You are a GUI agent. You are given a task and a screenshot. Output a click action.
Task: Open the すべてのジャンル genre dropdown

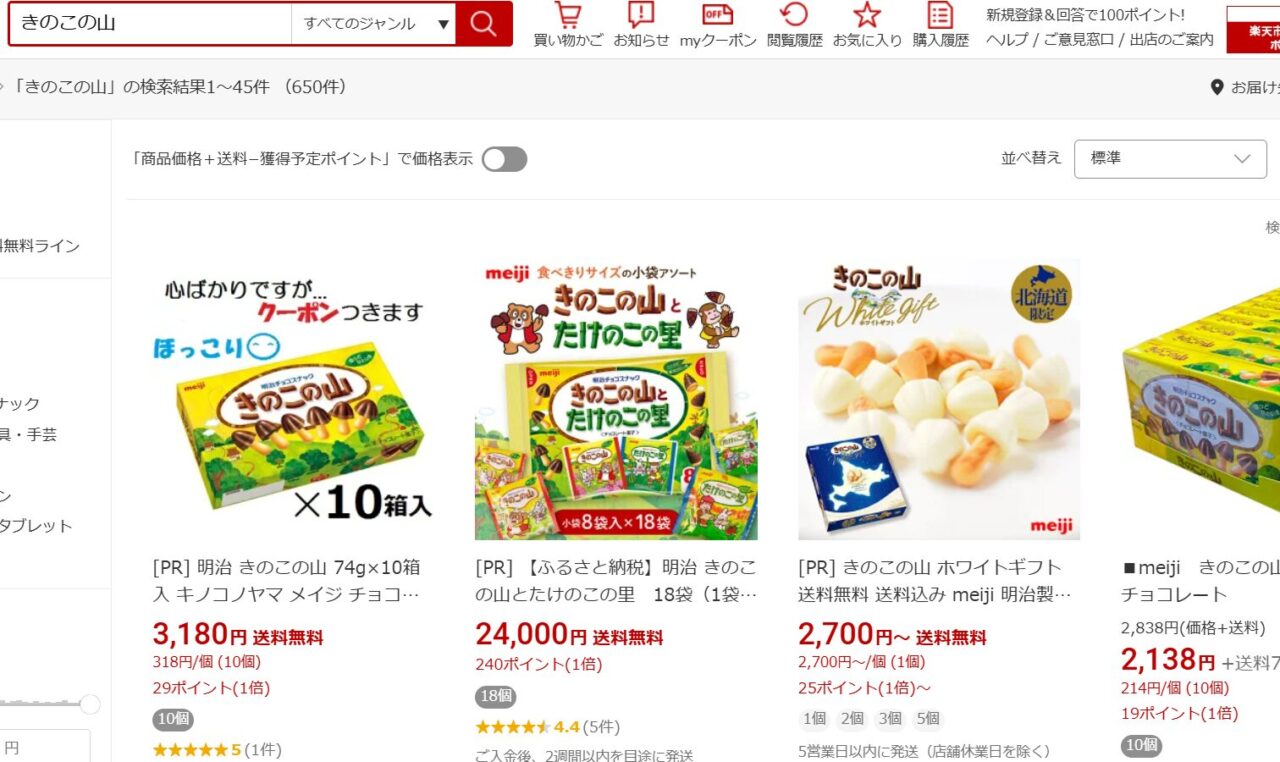(374, 24)
